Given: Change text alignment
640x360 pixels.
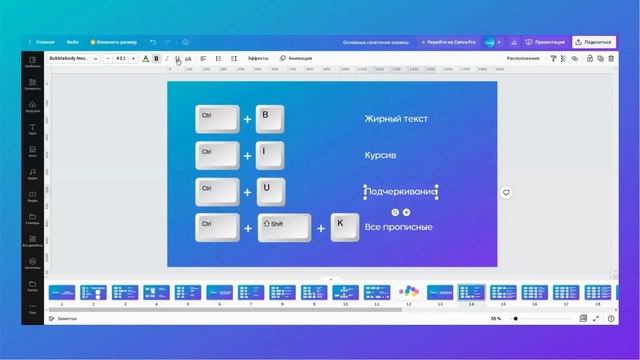Looking at the screenshot, I should tap(203, 59).
